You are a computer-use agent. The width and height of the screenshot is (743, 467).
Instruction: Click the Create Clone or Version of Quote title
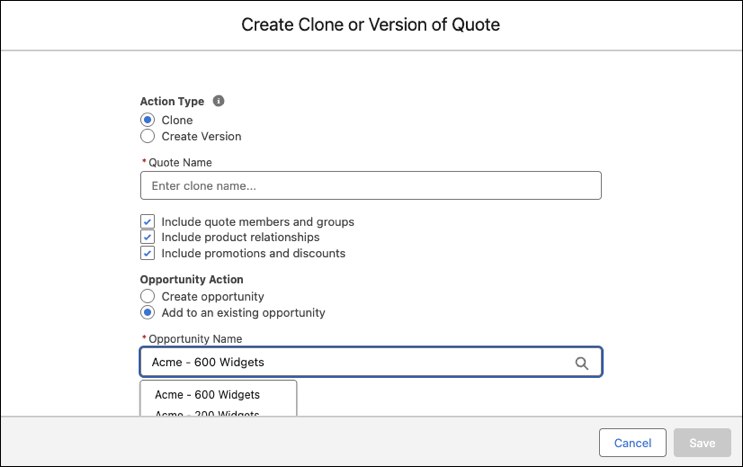coord(371,25)
